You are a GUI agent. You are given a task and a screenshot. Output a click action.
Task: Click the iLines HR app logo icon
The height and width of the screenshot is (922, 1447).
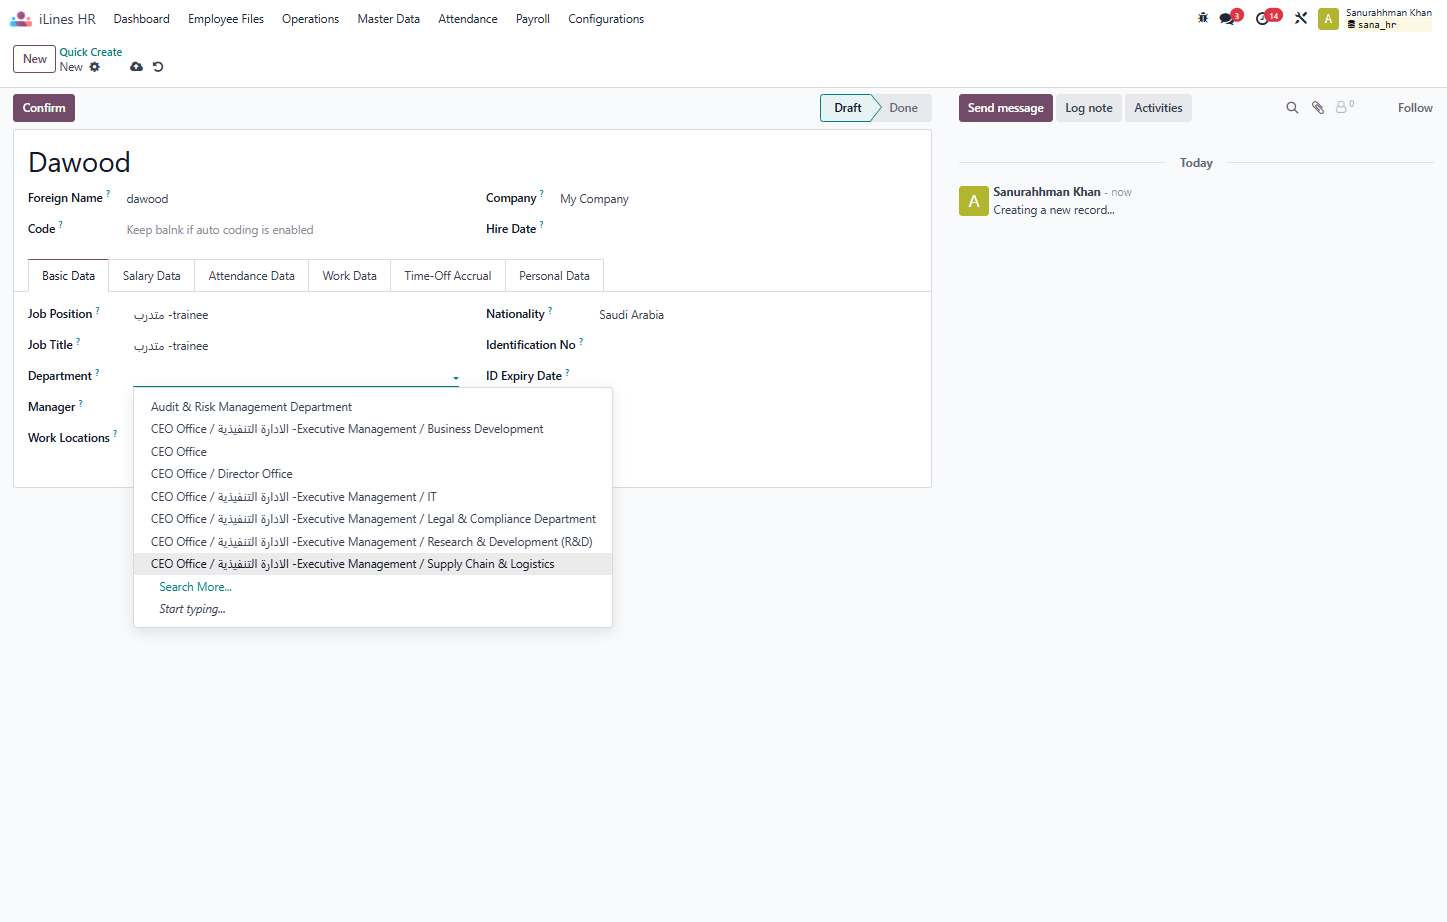click(21, 19)
